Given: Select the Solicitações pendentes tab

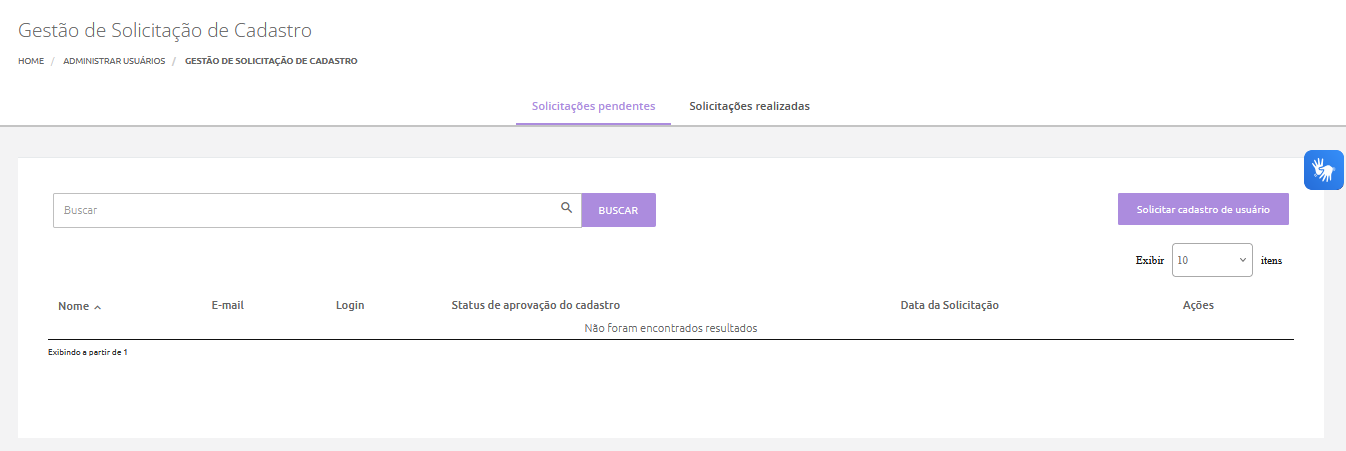Looking at the screenshot, I should tap(593, 106).
